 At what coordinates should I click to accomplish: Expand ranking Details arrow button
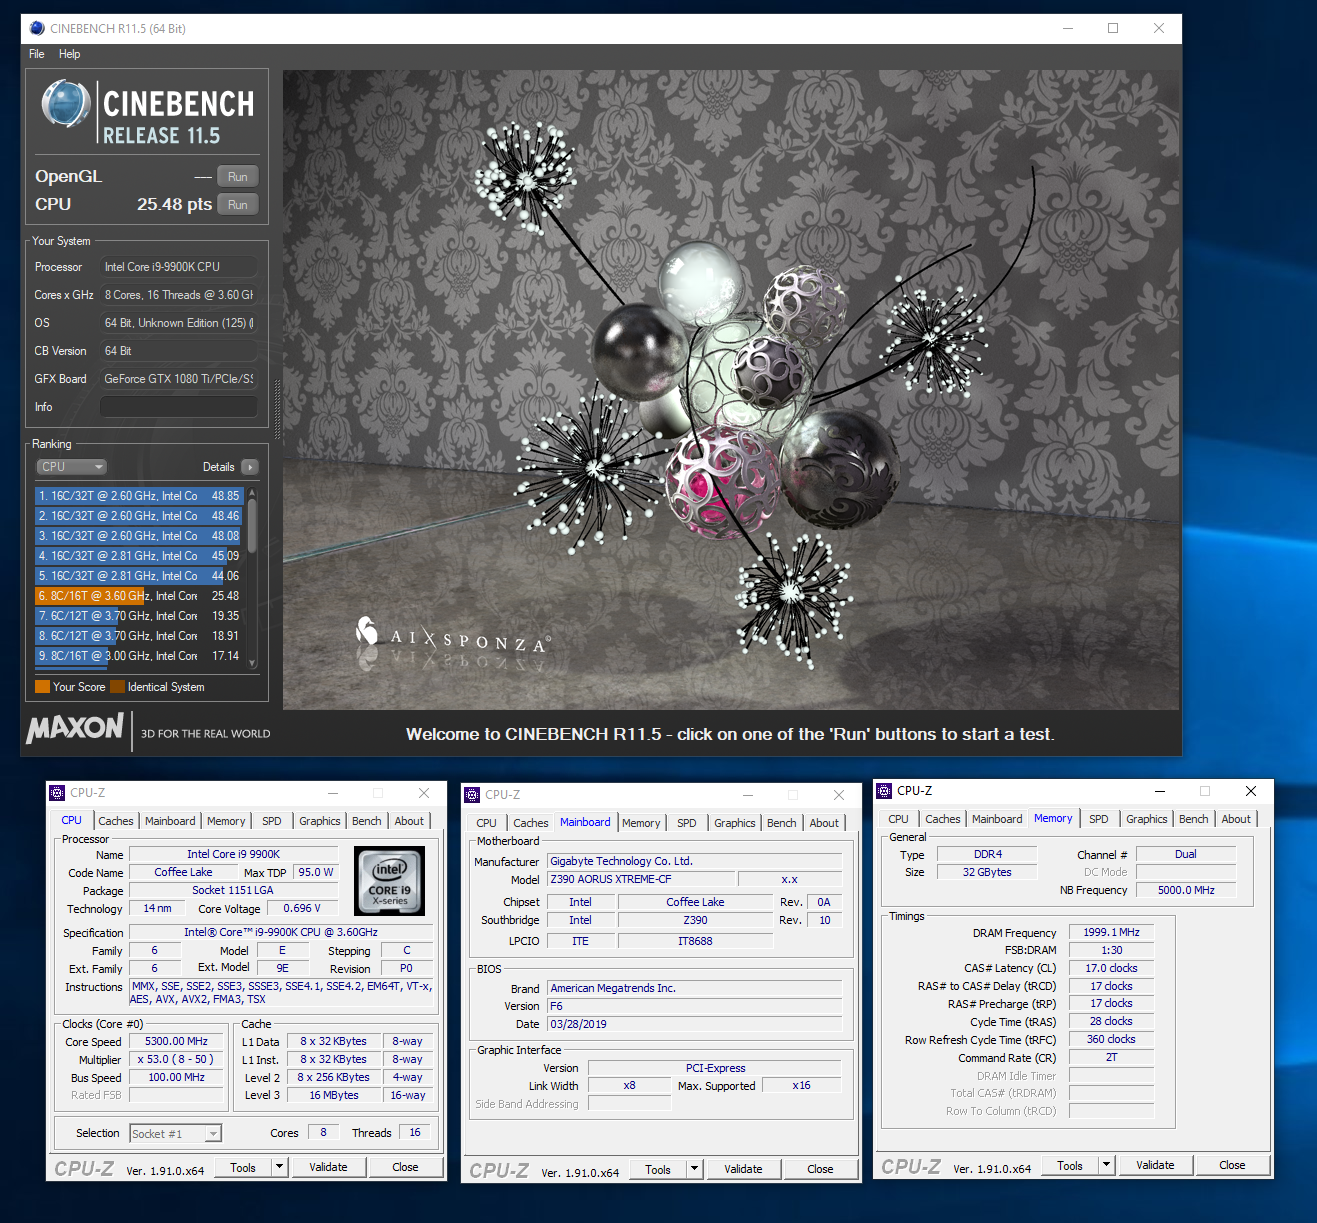pyautogui.click(x=250, y=467)
